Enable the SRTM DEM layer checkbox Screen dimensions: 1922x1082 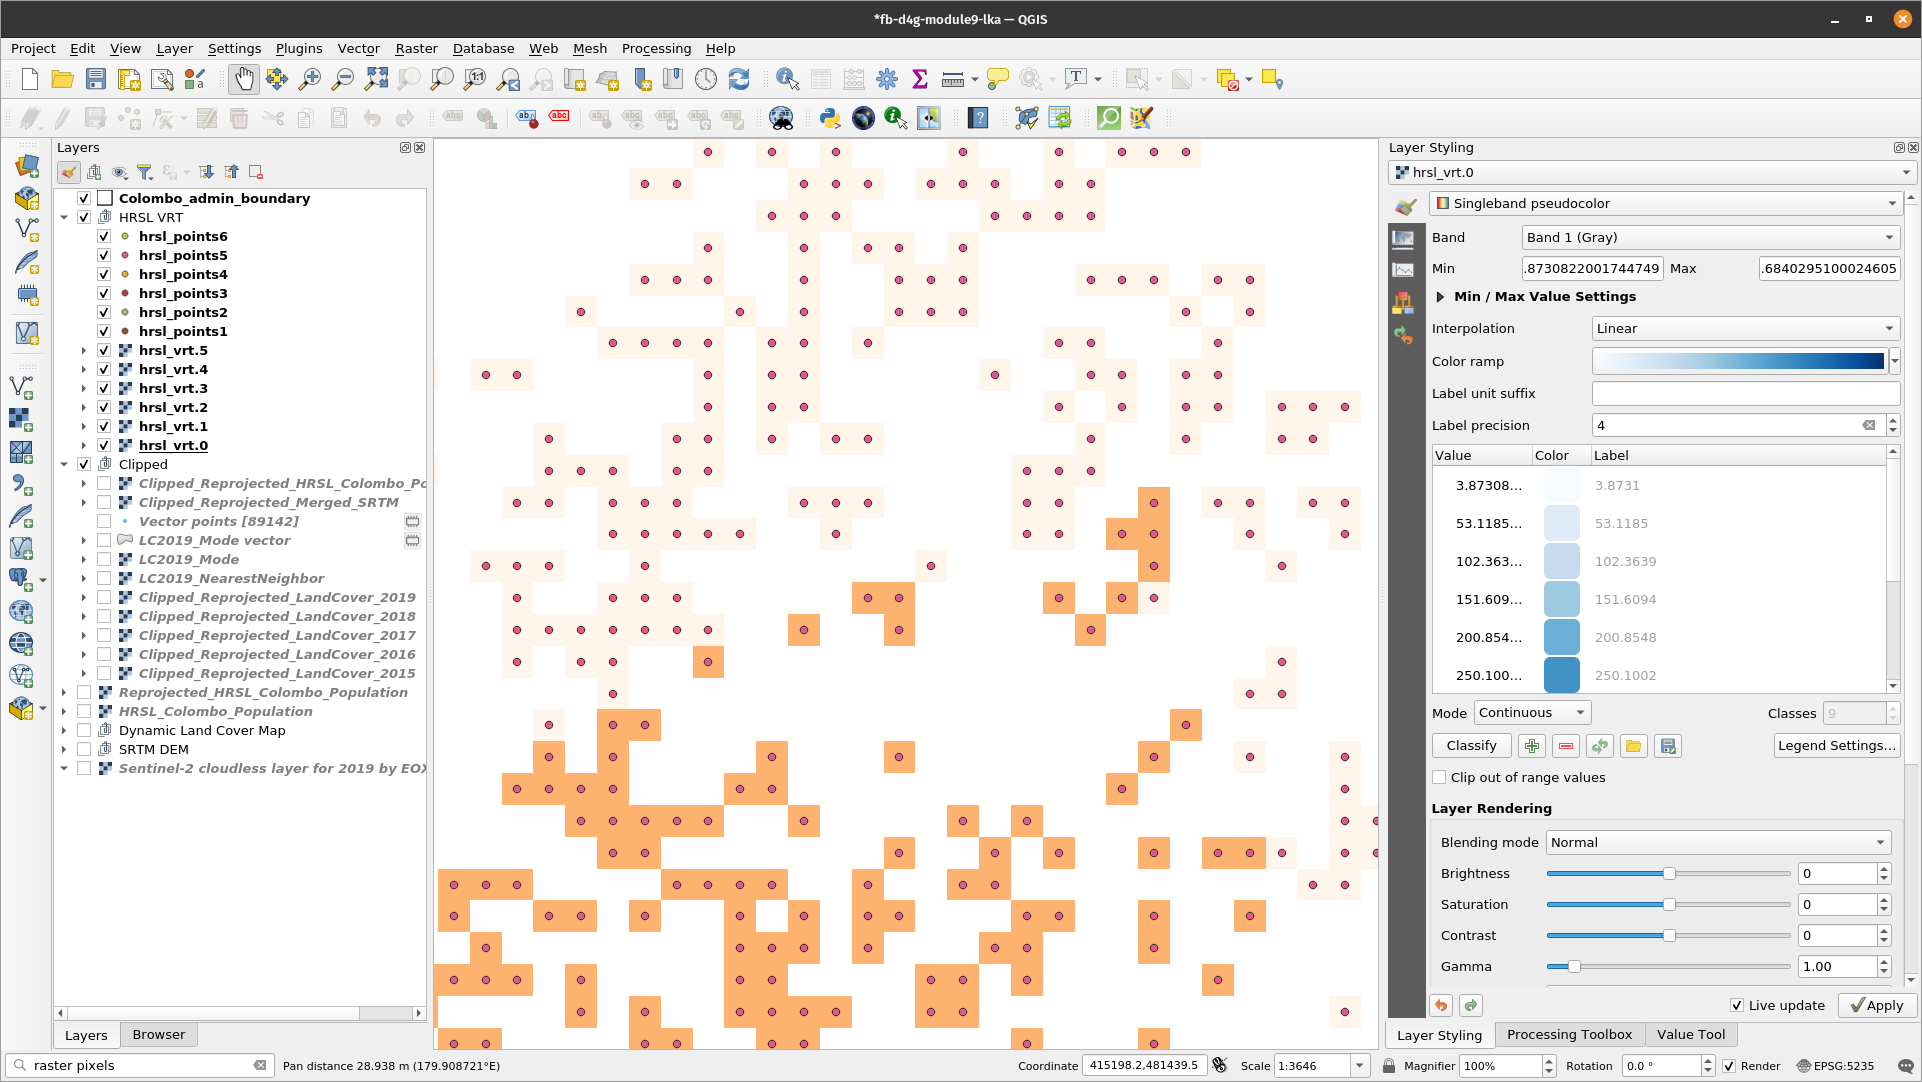pyautogui.click(x=84, y=750)
